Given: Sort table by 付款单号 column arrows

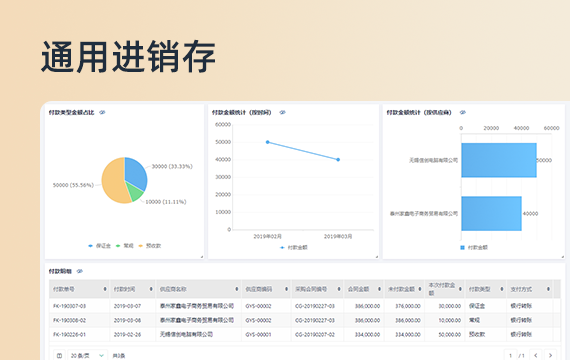Looking at the screenshot, I should (x=105, y=289).
